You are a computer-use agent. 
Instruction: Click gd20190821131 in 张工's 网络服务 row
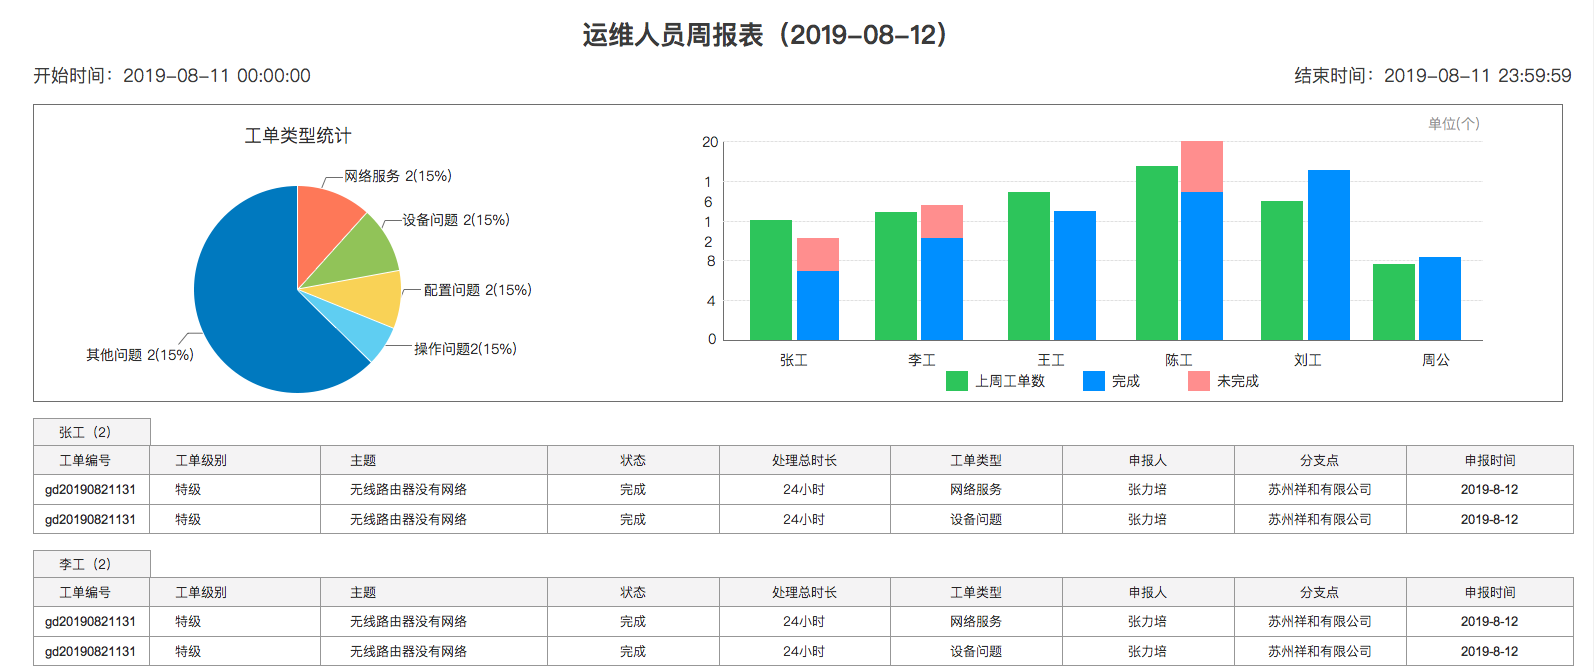tap(90, 490)
